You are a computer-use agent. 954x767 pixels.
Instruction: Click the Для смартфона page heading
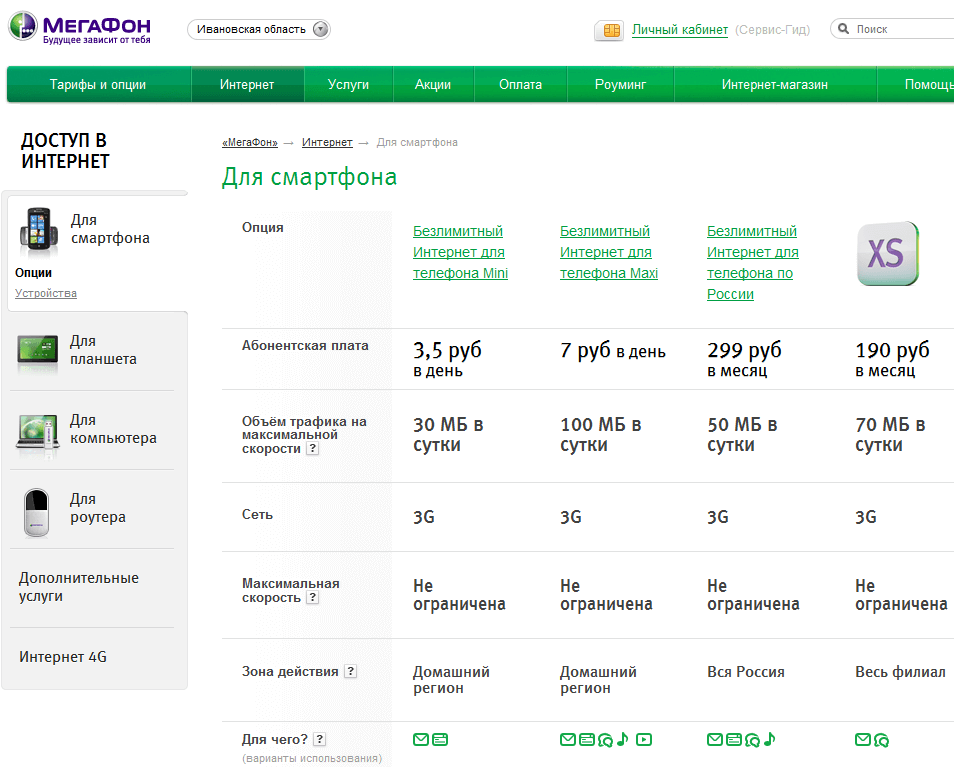[309, 177]
